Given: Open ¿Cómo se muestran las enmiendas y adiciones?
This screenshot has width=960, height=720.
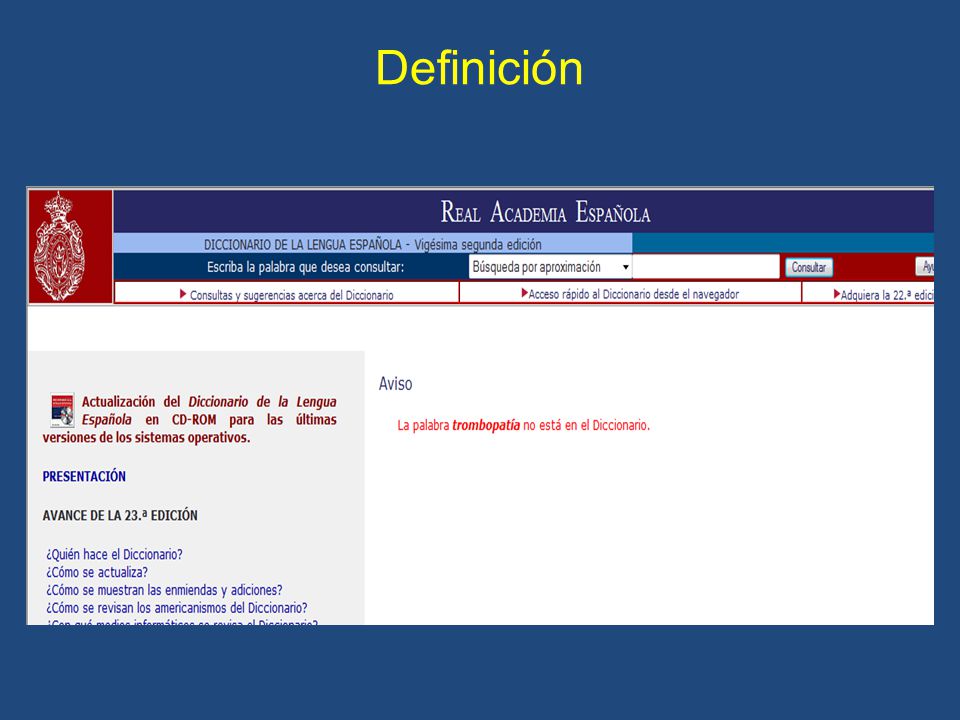Looking at the screenshot, I should [164, 590].
